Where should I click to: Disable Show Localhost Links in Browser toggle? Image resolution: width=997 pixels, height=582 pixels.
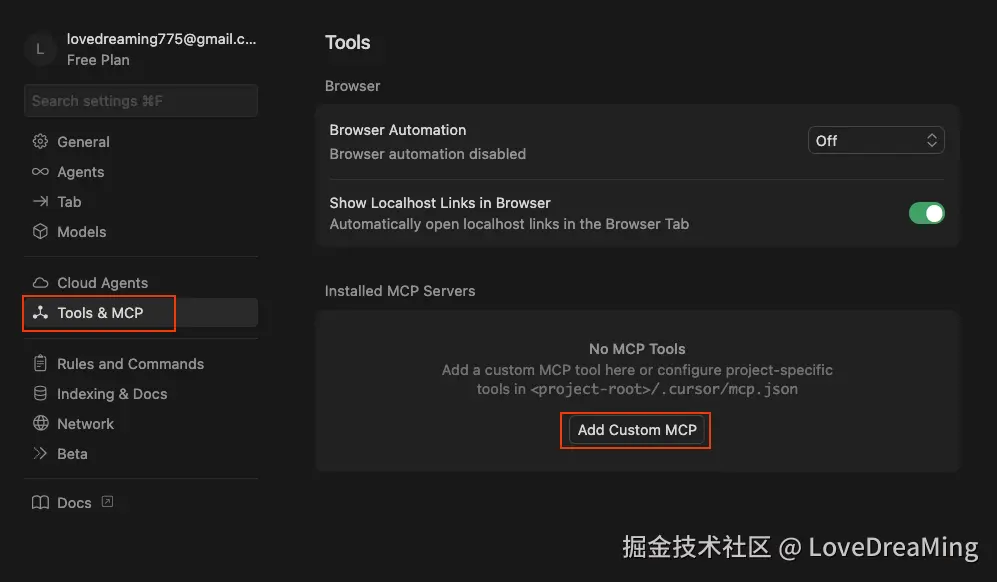click(x=926, y=213)
